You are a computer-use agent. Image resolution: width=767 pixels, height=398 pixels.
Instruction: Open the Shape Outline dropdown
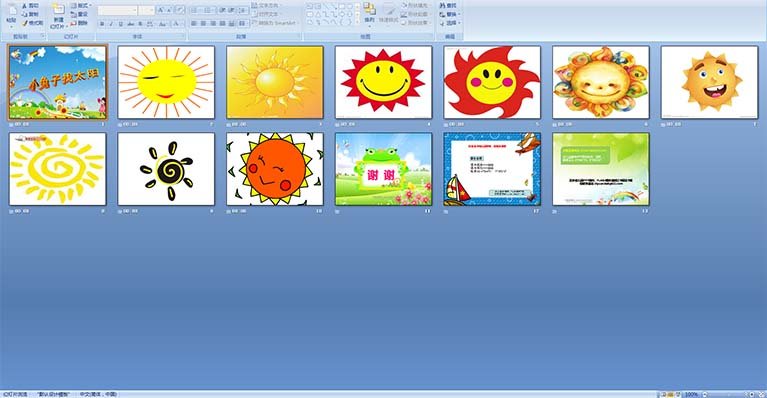415,14
